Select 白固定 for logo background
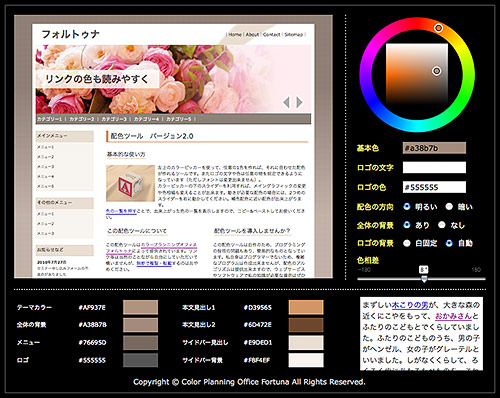 coord(407,243)
